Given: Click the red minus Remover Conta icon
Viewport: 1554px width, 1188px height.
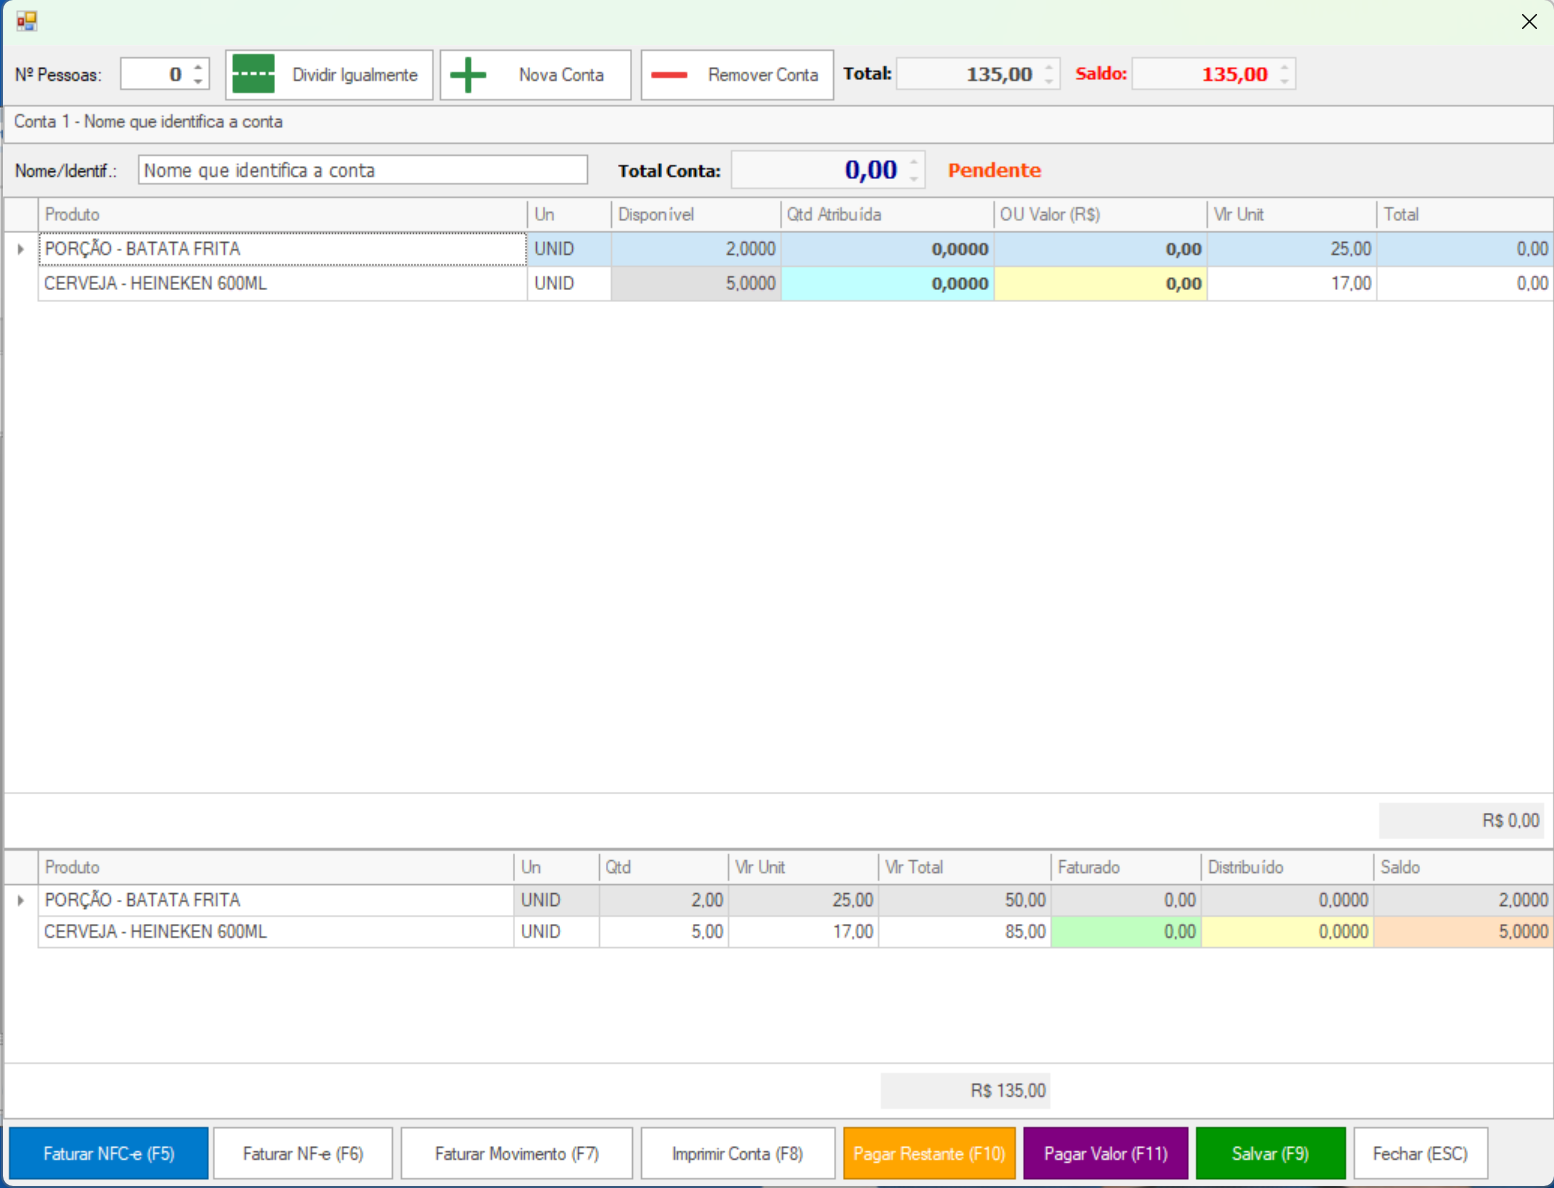Looking at the screenshot, I should pyautogui.click(x=669, y=75).
